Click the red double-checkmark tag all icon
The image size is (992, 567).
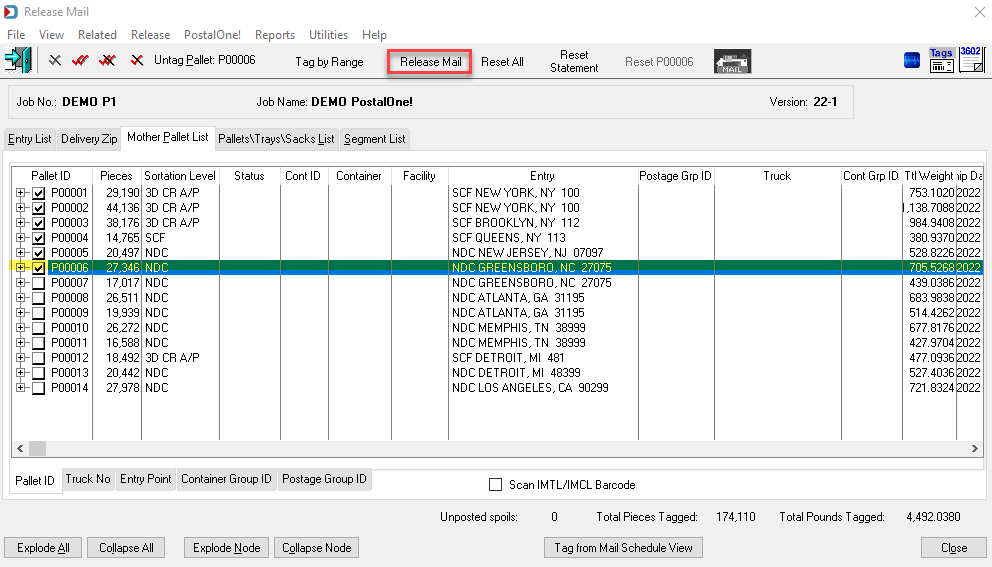pos(80,61)
